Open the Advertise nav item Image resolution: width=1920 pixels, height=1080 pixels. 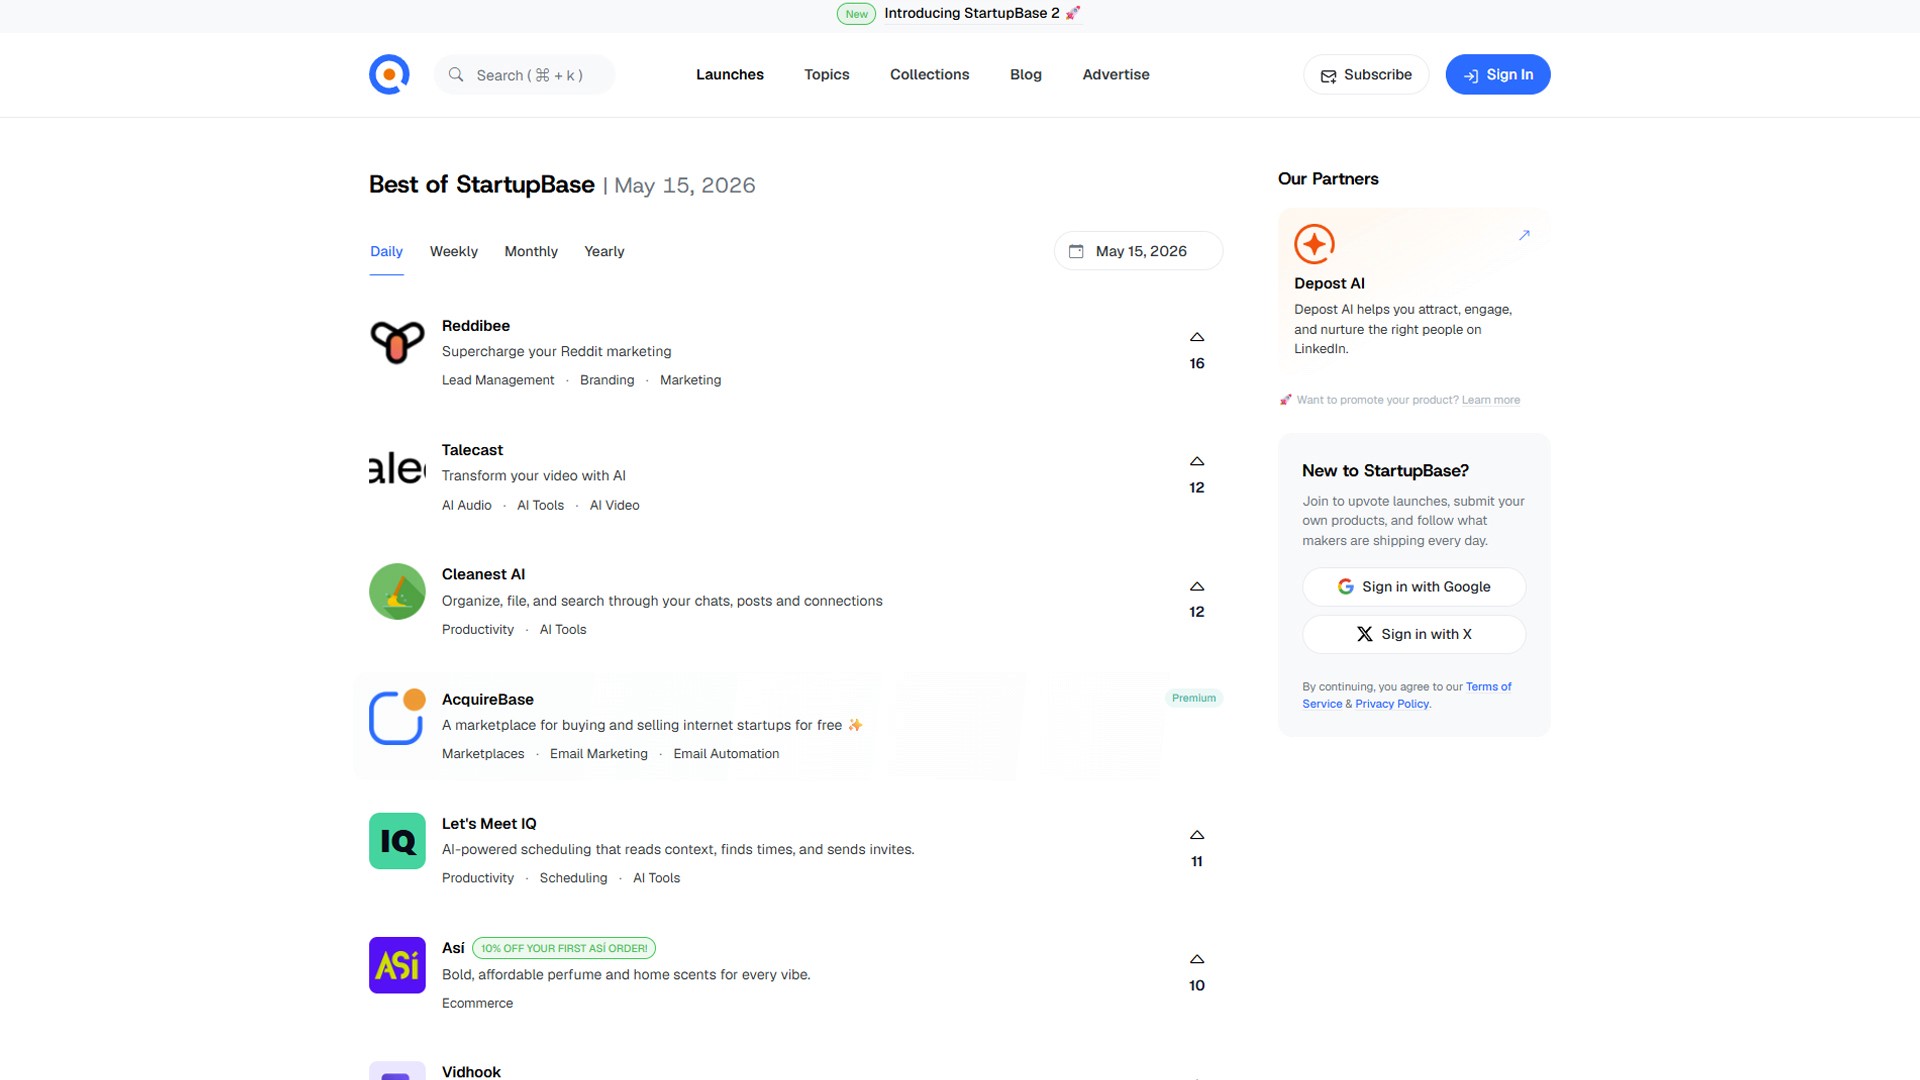(x=1116, y=74)
